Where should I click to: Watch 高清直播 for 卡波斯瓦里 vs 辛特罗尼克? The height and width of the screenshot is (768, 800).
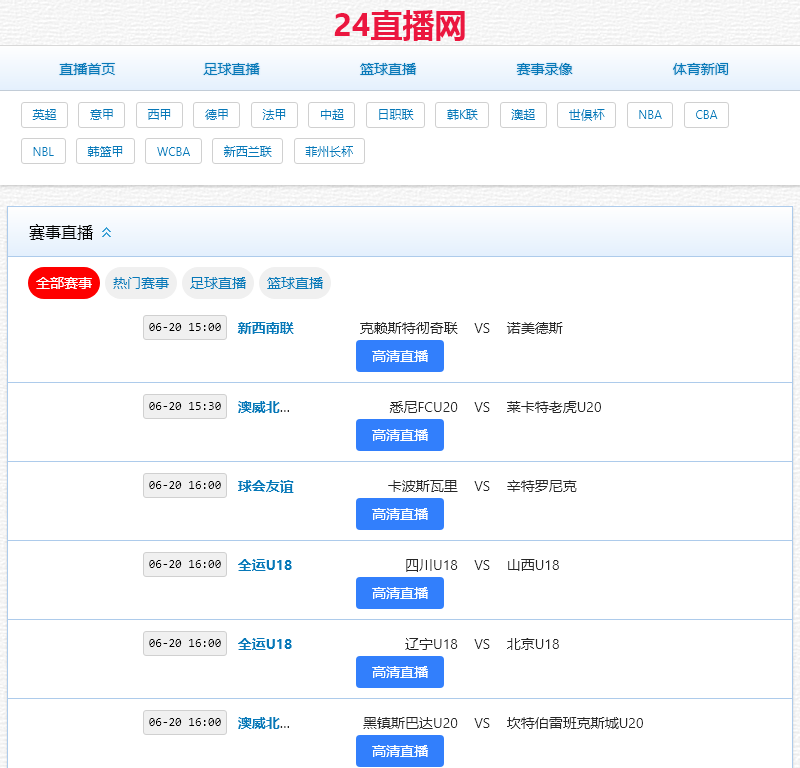(x=400, y=514)
